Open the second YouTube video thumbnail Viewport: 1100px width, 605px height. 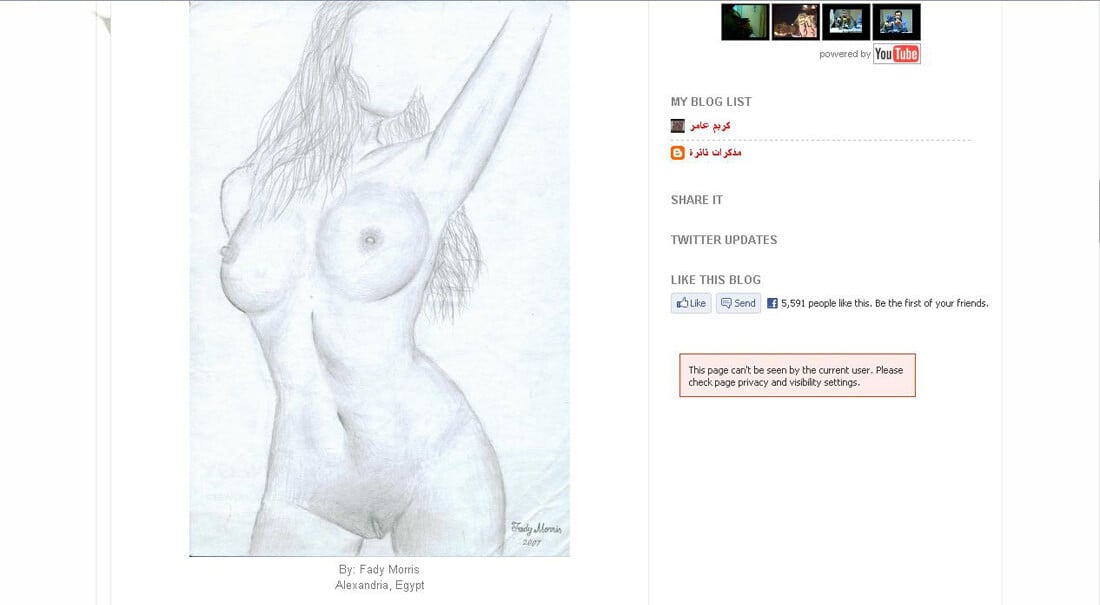796,22
